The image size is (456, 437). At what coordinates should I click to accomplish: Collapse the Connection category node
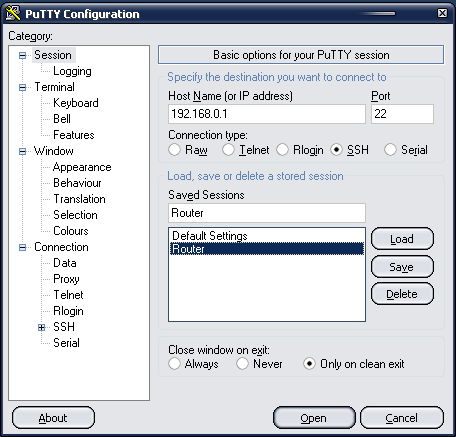22,247
